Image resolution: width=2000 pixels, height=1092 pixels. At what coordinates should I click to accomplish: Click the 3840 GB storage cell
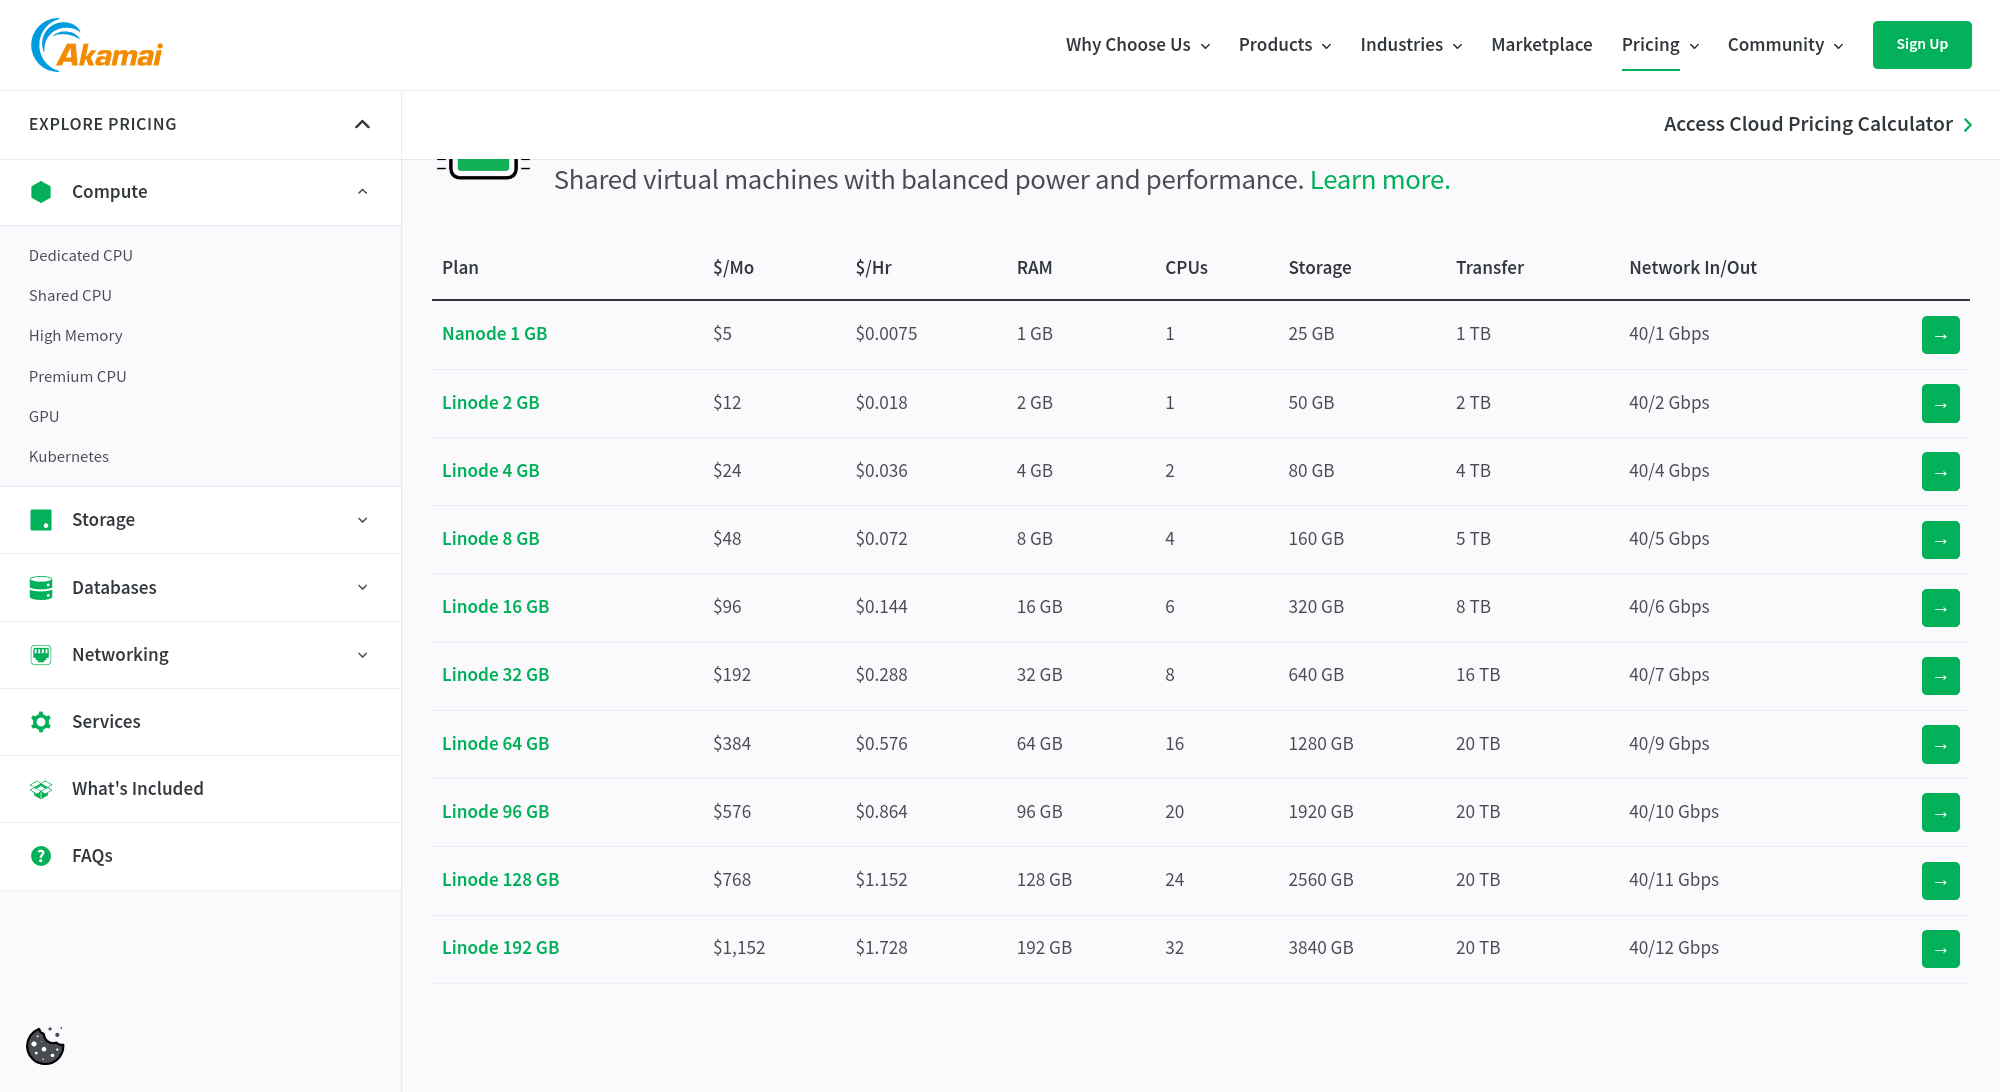pyautogui.click(x=1321, y=948)
